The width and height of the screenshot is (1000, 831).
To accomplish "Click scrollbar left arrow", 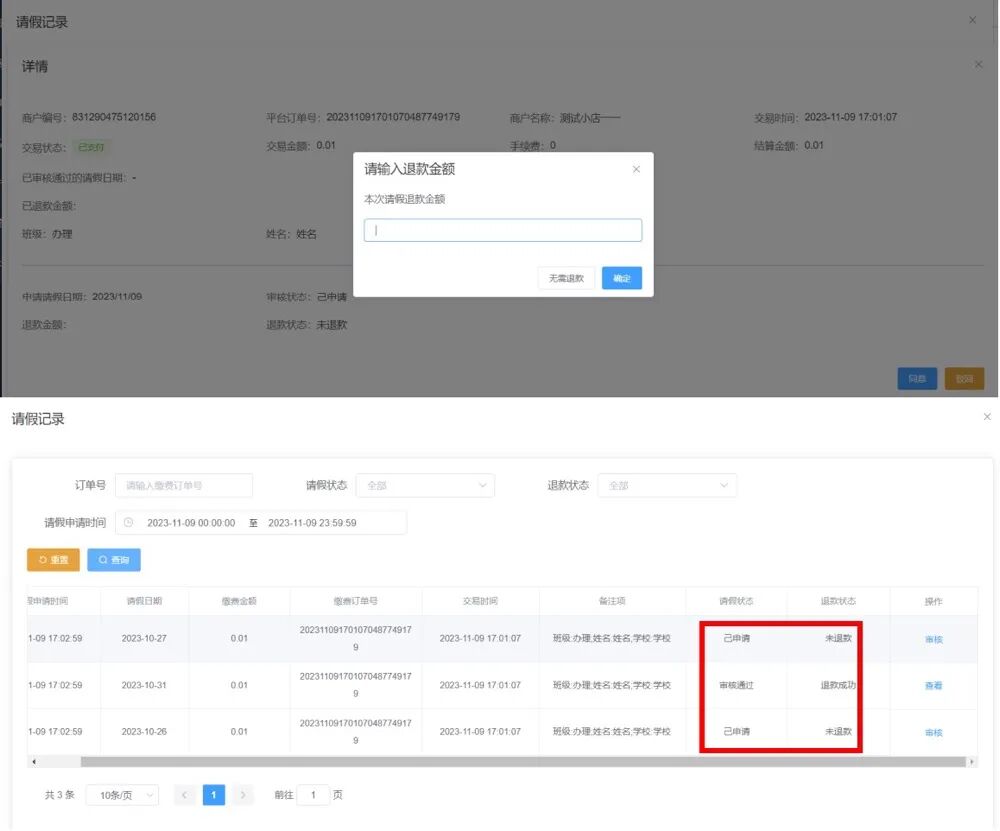I will pos(34,761).
